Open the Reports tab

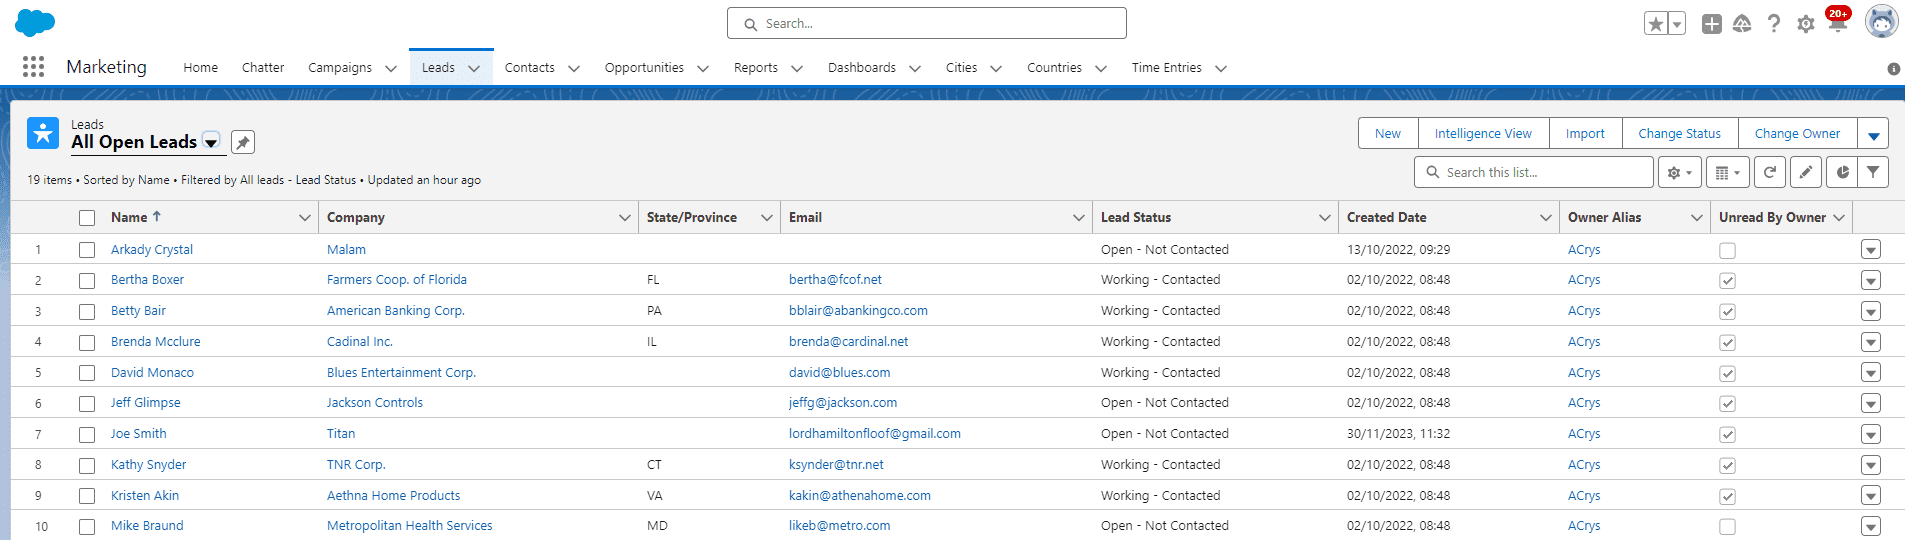(756, 68)
